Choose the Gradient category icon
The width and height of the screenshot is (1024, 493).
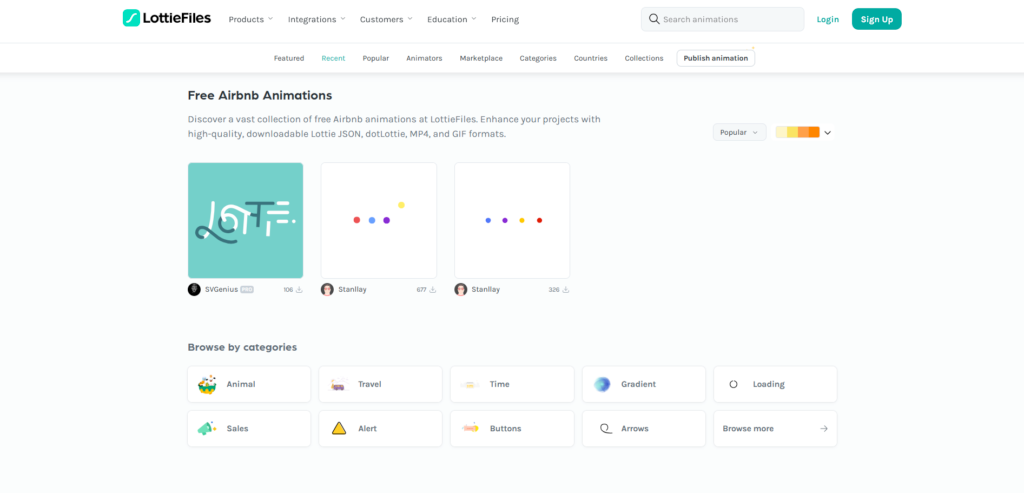602,384
